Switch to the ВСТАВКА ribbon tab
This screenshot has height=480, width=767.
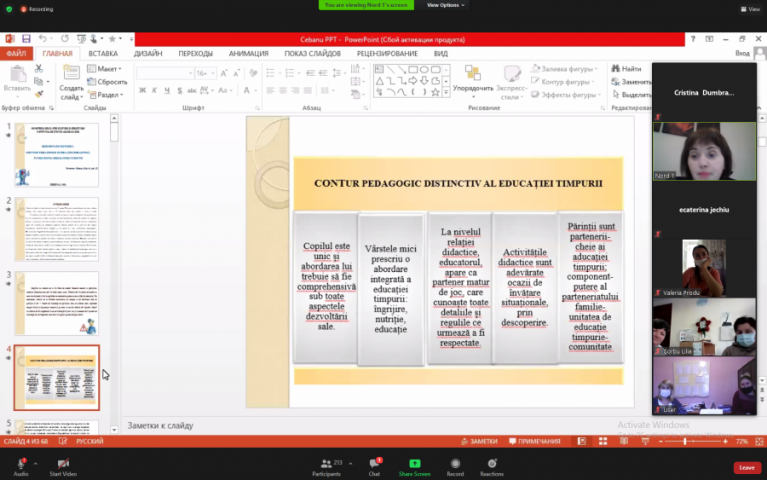tap(102, 53)
